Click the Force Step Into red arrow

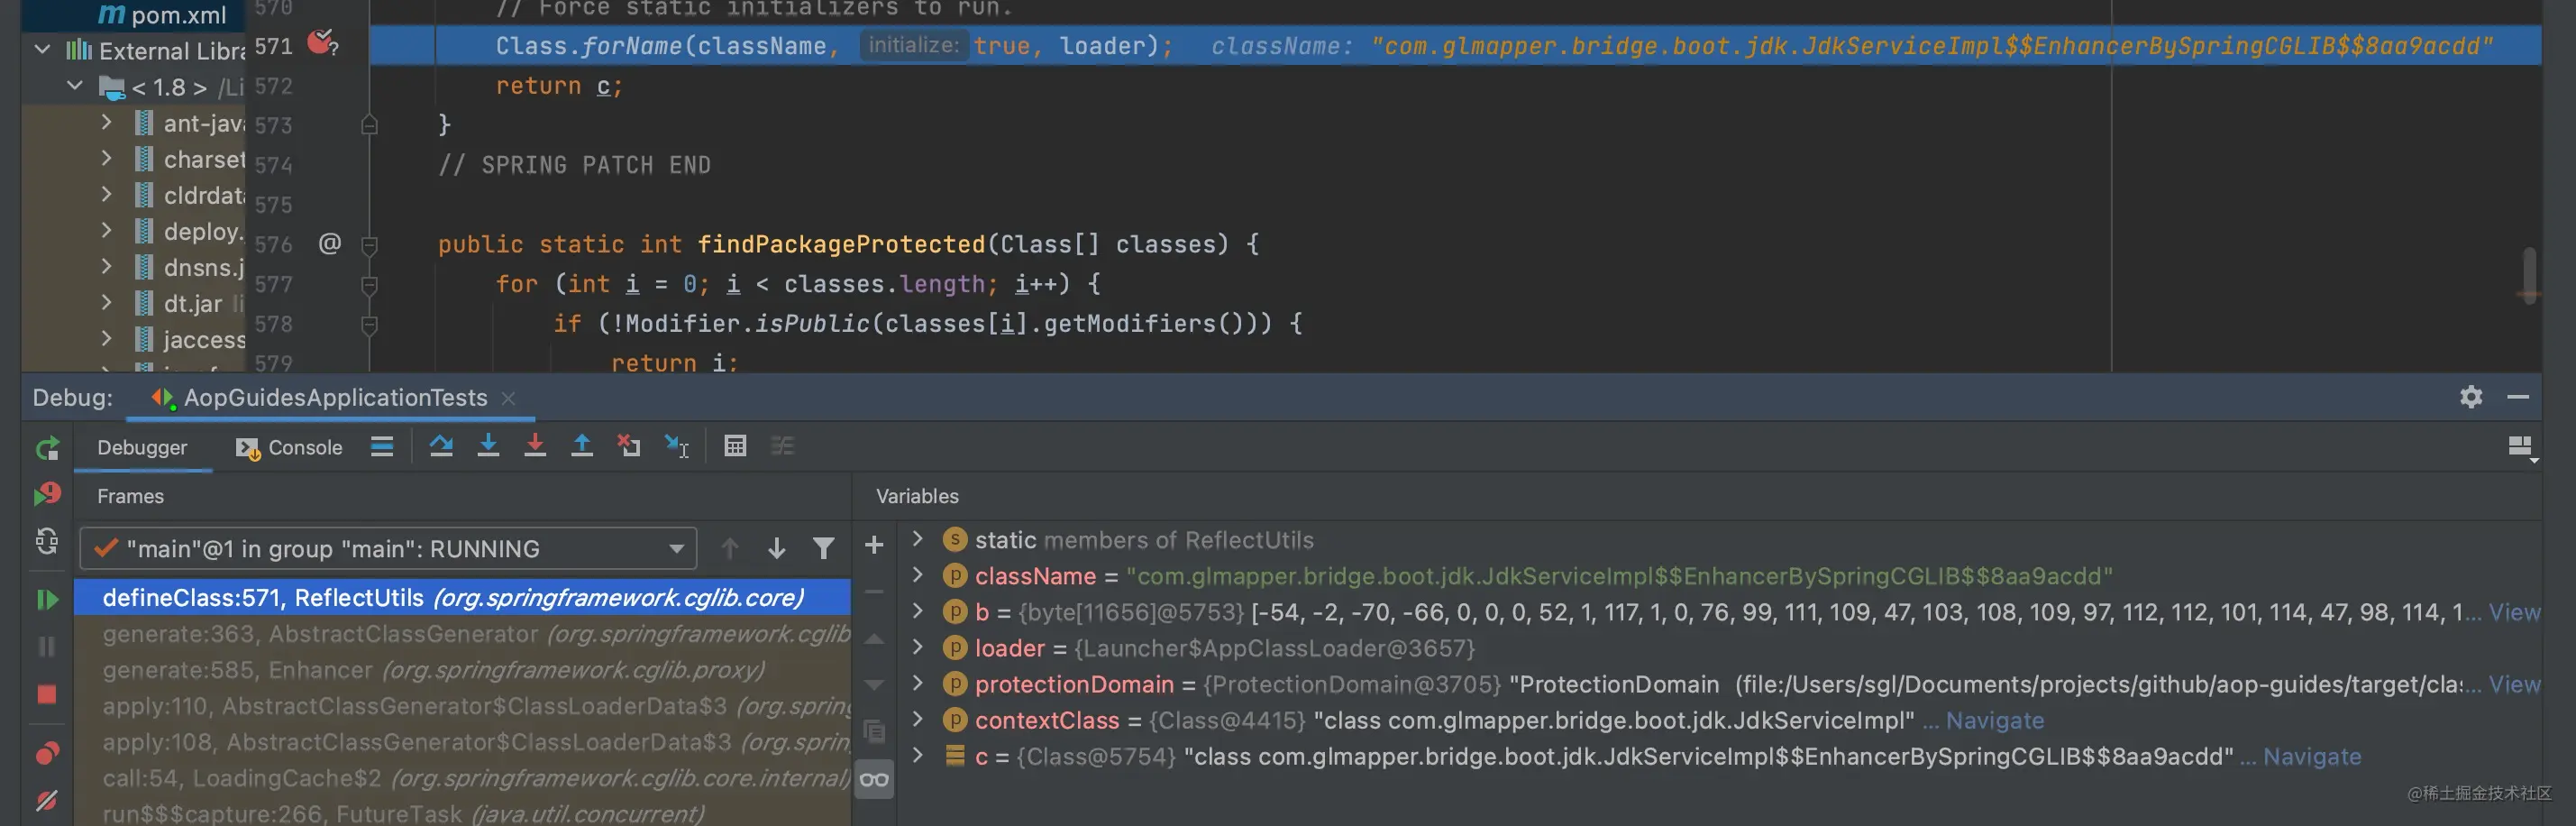tap(535, 446)
